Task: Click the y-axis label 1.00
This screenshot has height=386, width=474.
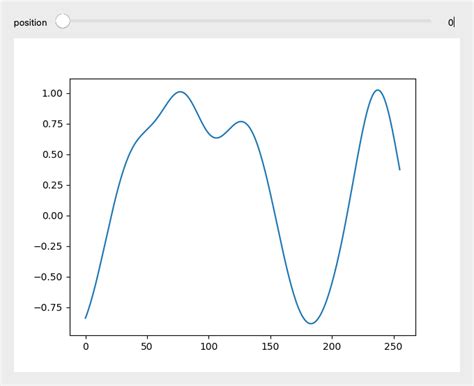Action: [x=52, y=93]
